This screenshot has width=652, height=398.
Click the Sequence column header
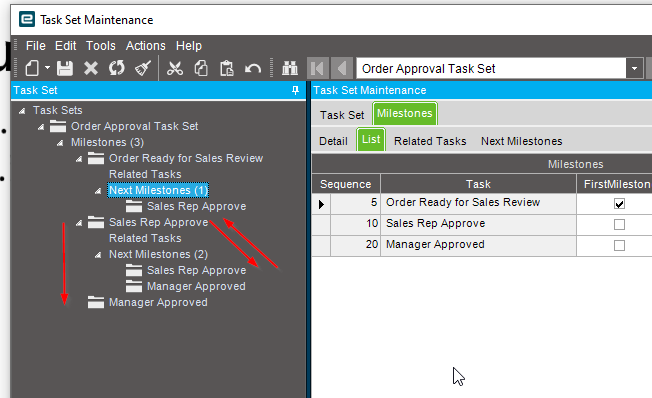point(346,184)
